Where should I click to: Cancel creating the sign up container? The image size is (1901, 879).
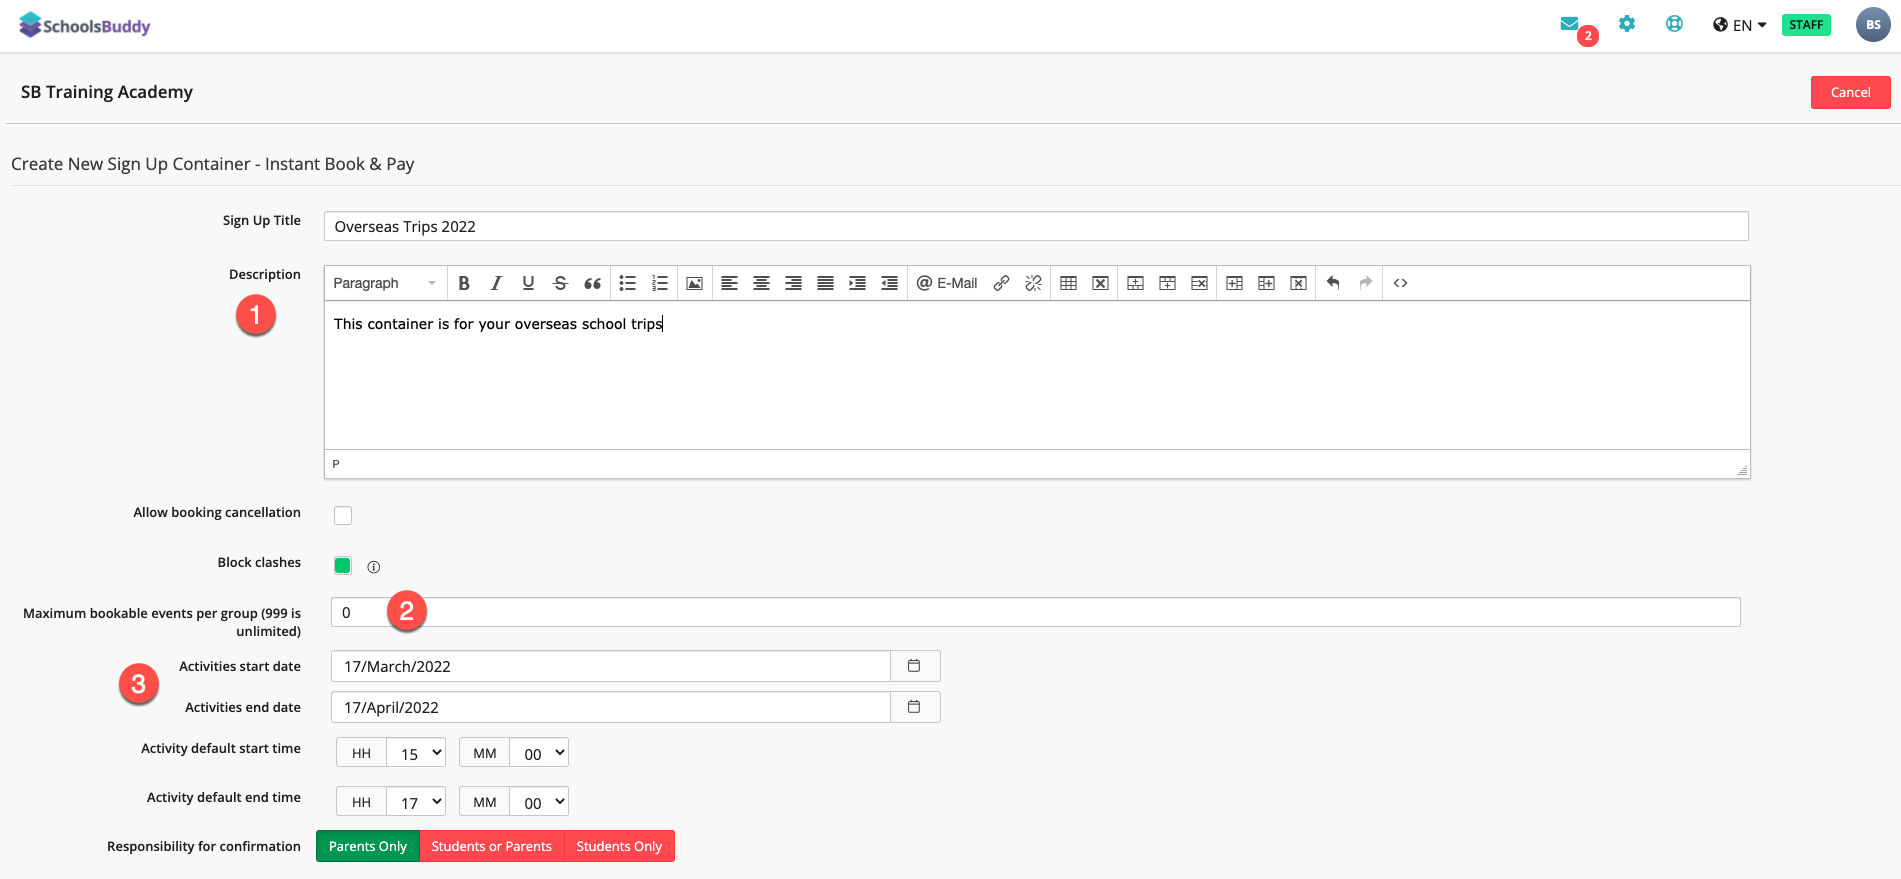click(x=1850, y=92)
